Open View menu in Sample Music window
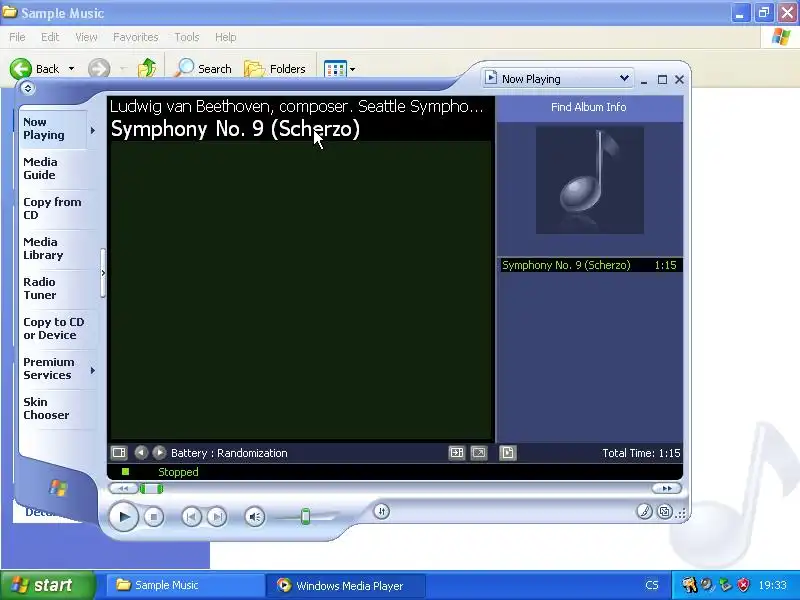 point(86,37)
